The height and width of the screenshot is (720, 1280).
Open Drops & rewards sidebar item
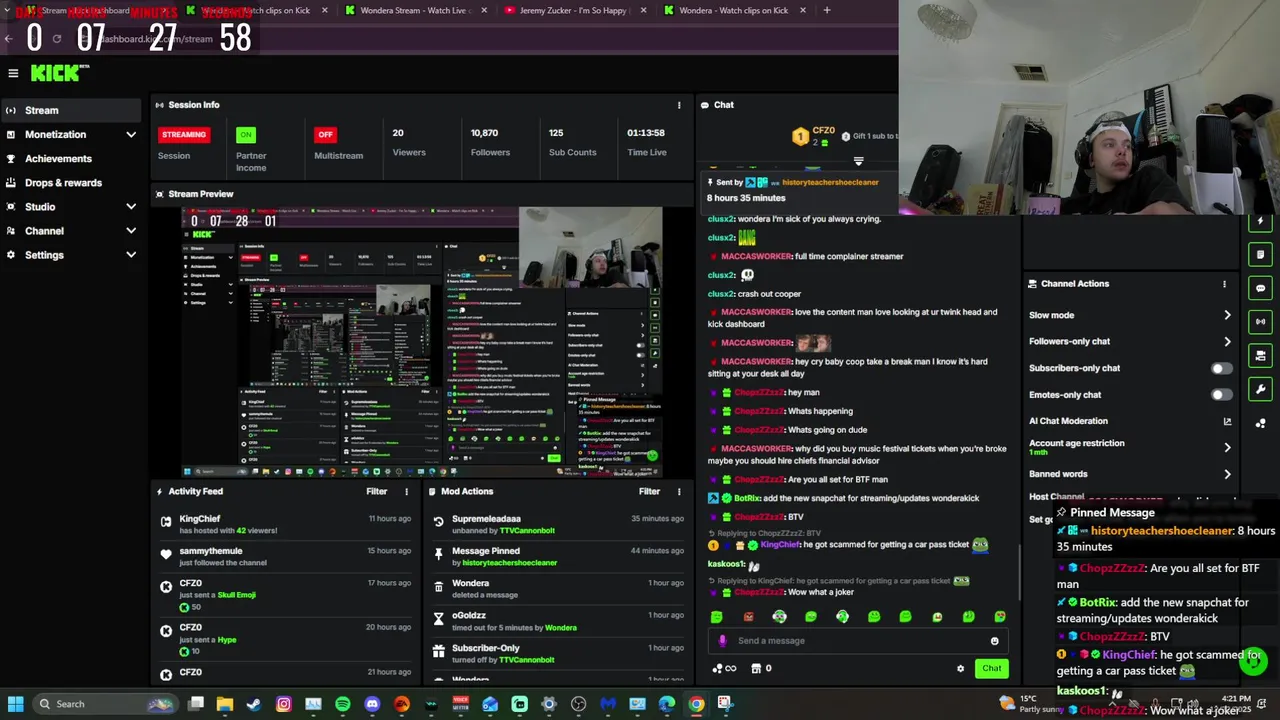(x=70, y=183)
